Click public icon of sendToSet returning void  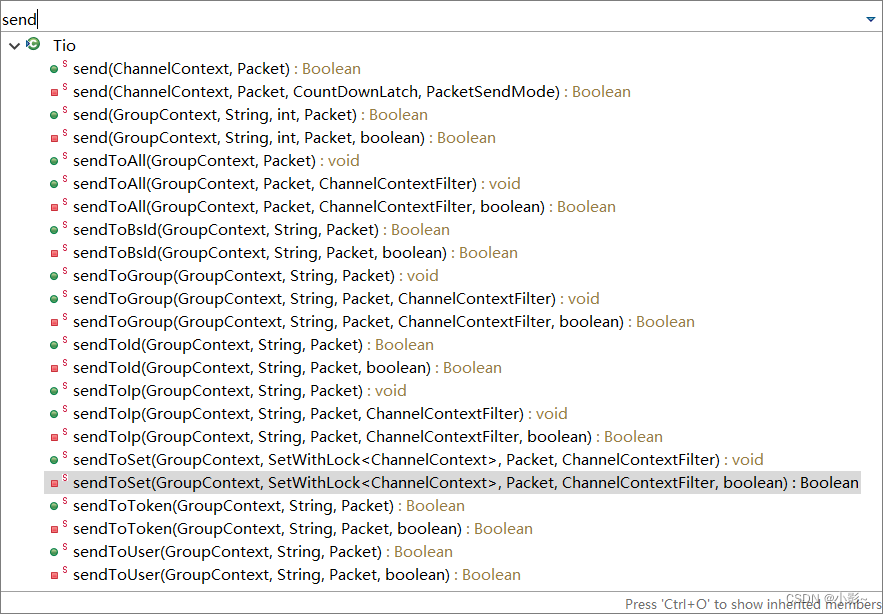coord(54,460)
